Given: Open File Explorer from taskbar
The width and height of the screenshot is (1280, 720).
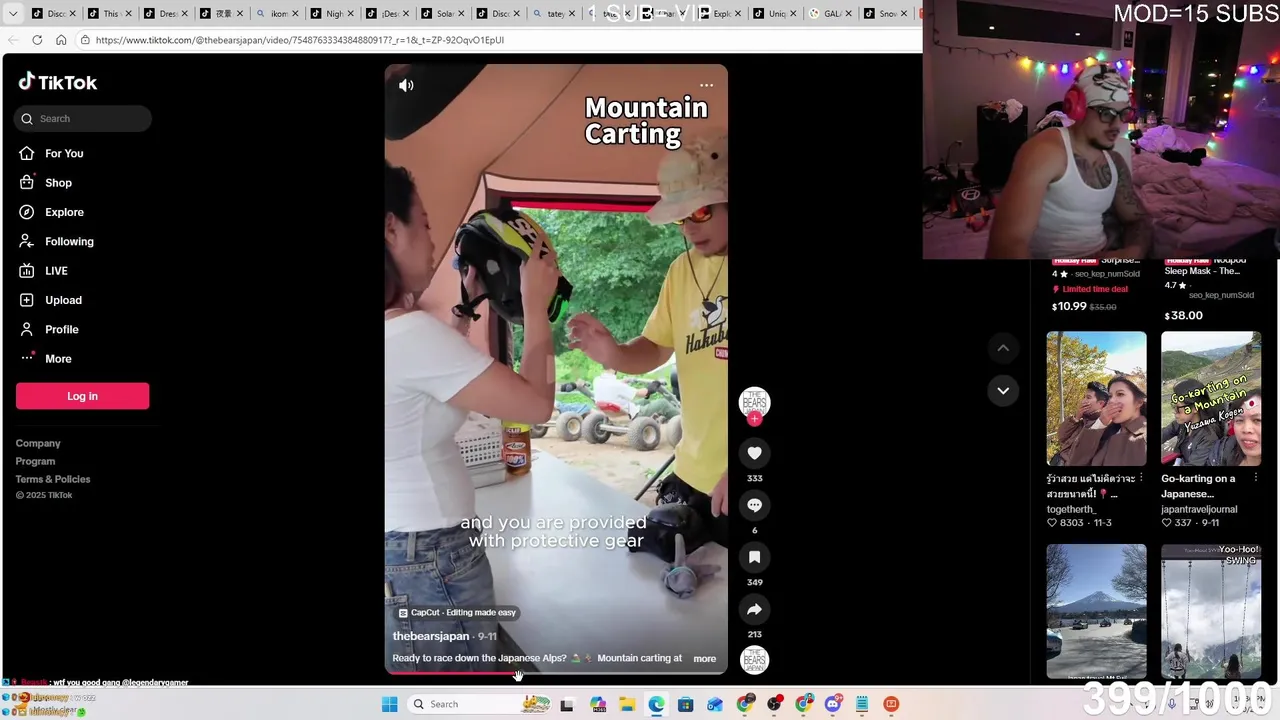Looking at the screenshot, I should pos(627,704).
